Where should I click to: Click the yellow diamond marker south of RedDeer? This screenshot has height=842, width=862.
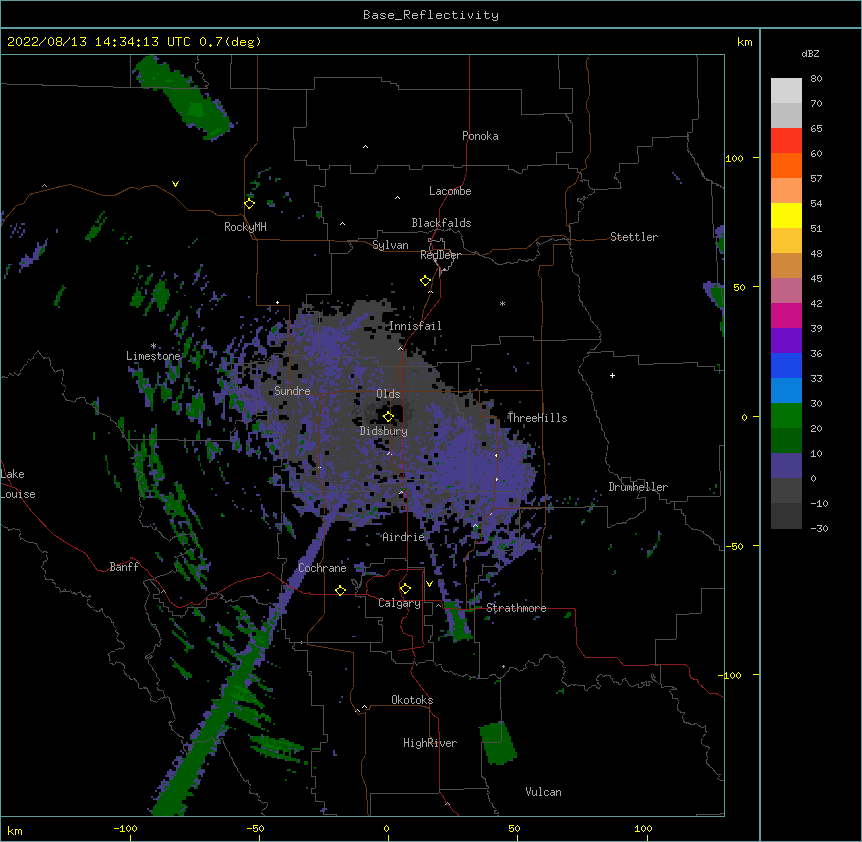coord(426,281)
